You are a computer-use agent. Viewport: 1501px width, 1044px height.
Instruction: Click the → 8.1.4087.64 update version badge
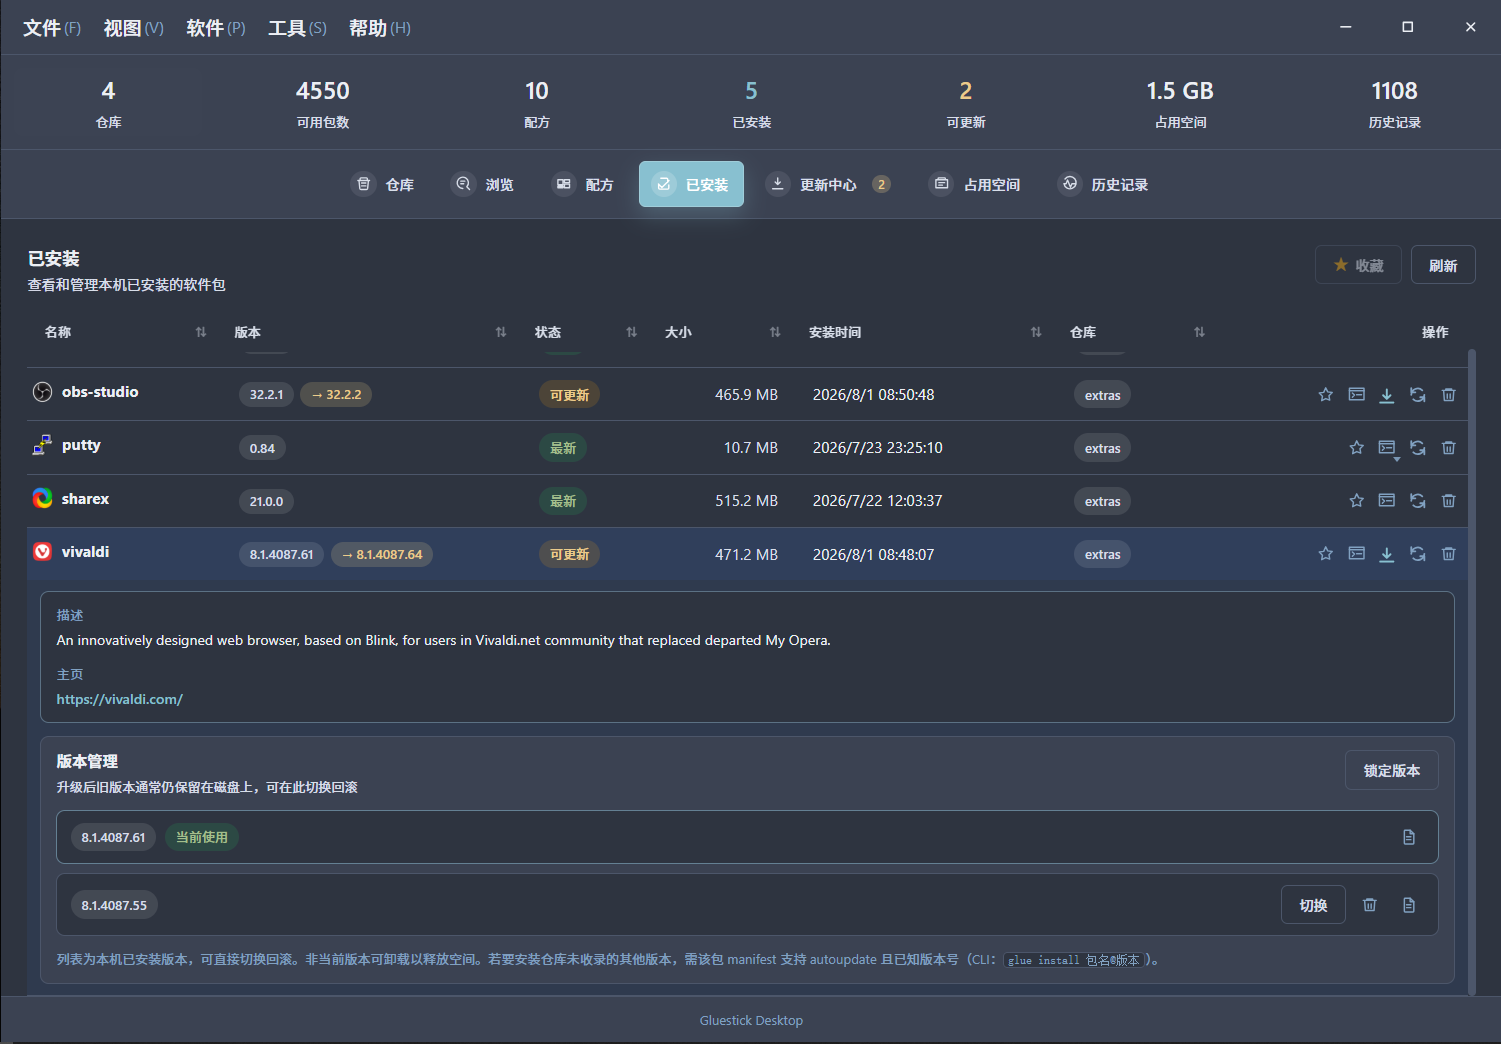pos(382,555)
